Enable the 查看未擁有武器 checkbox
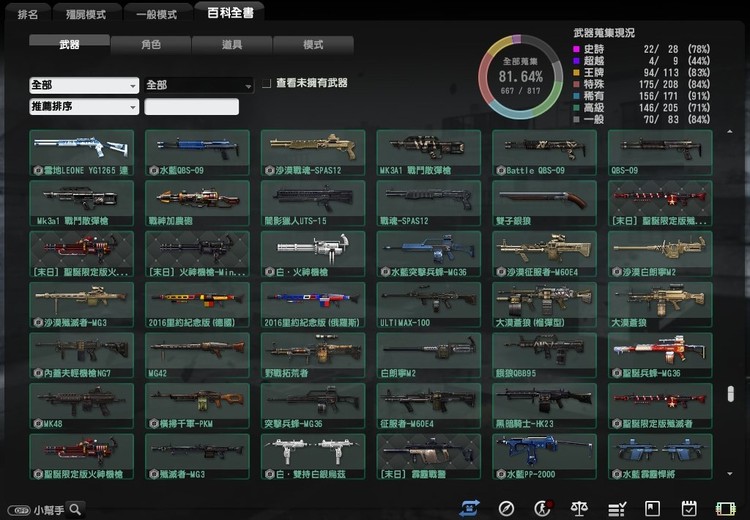The width and height of the screenshot is (750, 520). point(266,83)
